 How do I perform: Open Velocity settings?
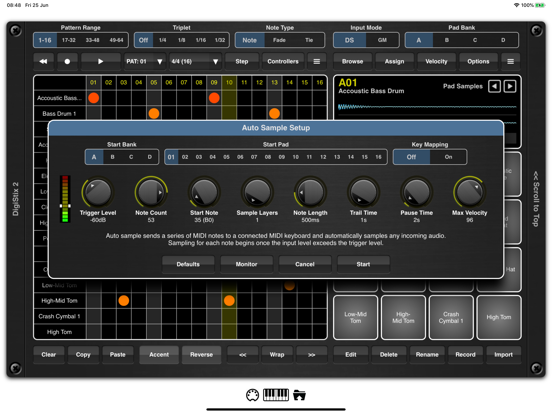[x=436, y=61]
